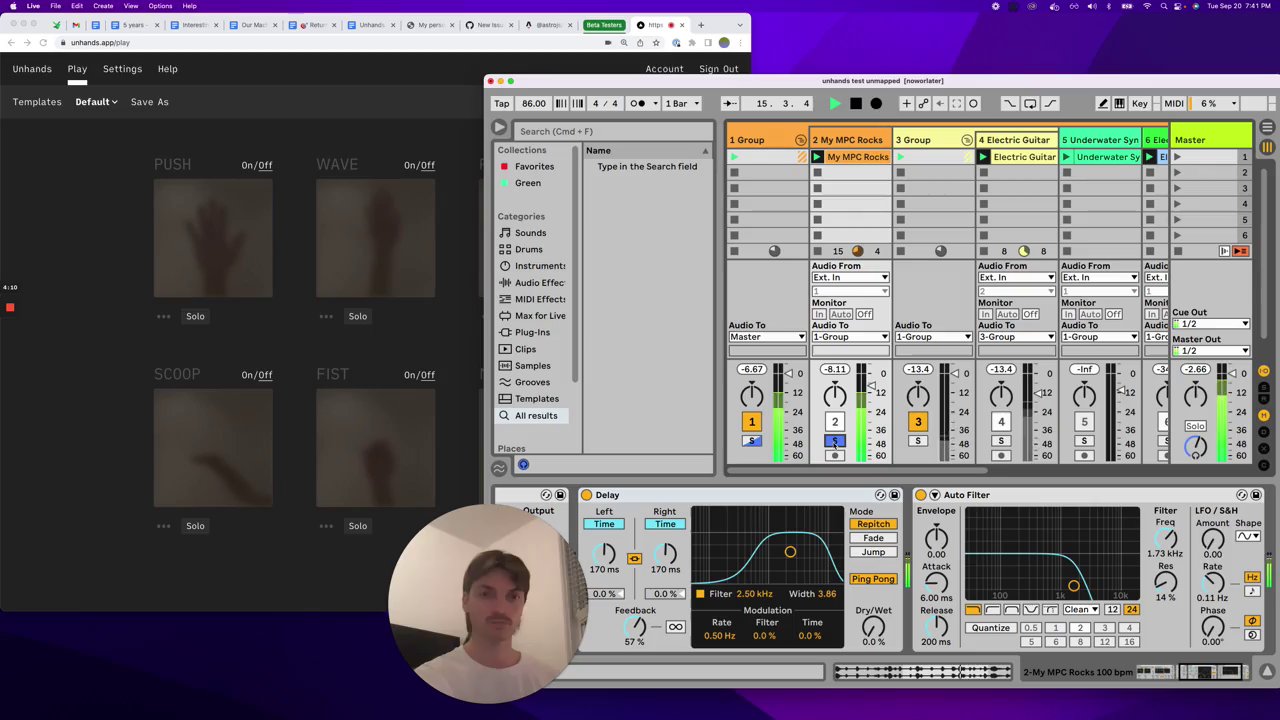Viewport: 1280px width, 720px height.
Task: Click the delay Feedback freeze infinity icon
Action: pyautogui.click(x=675, y=627)
